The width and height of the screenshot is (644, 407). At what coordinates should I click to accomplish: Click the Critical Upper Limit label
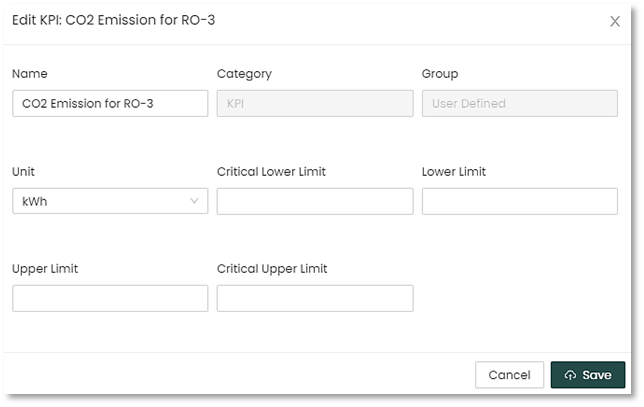pyautogui.click(x=272, y=269)
